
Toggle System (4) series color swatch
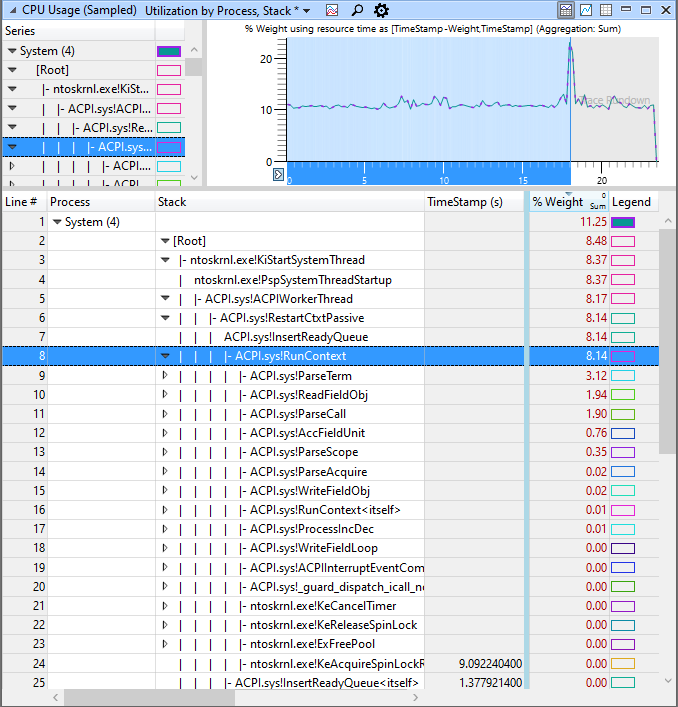coord(169,51)
